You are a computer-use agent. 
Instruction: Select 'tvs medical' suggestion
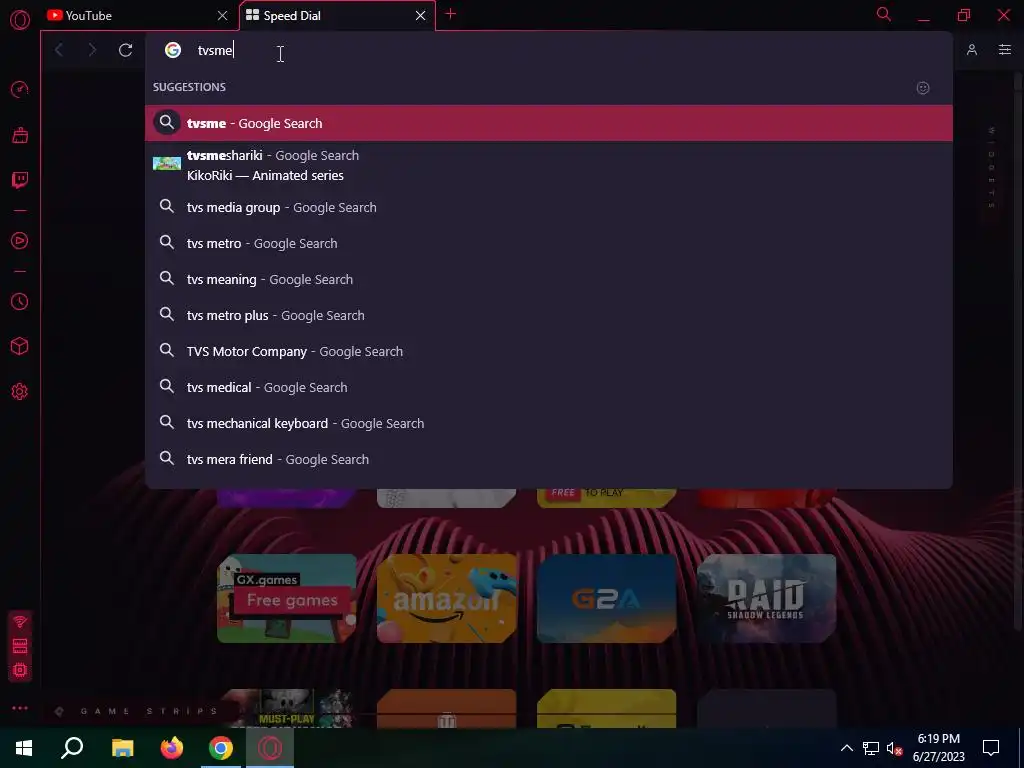point(549,387)
